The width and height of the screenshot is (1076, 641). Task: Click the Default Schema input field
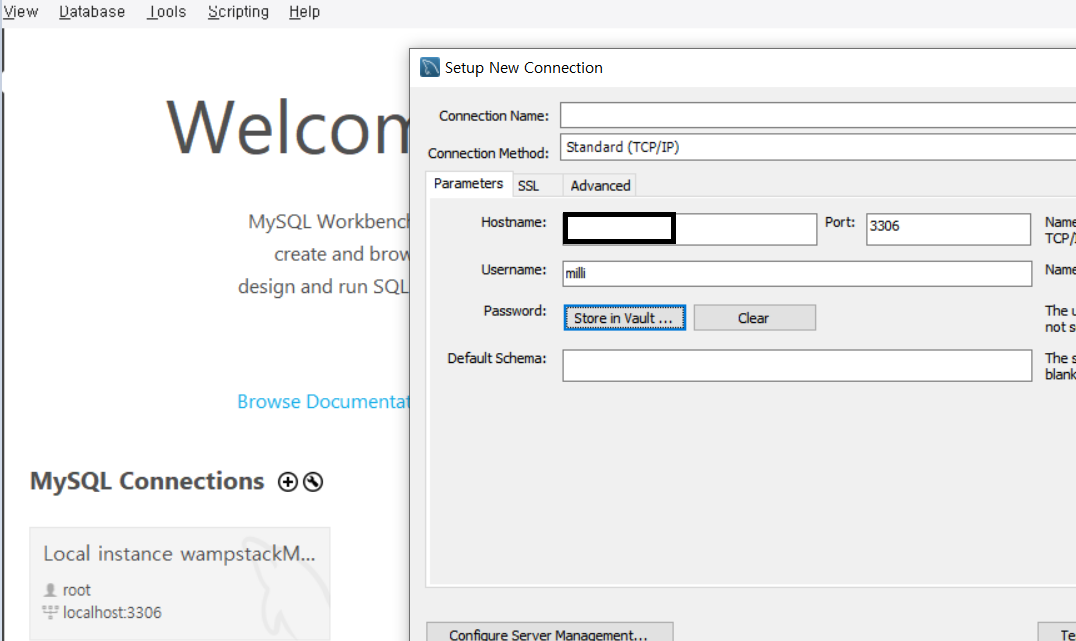[797, 365]
